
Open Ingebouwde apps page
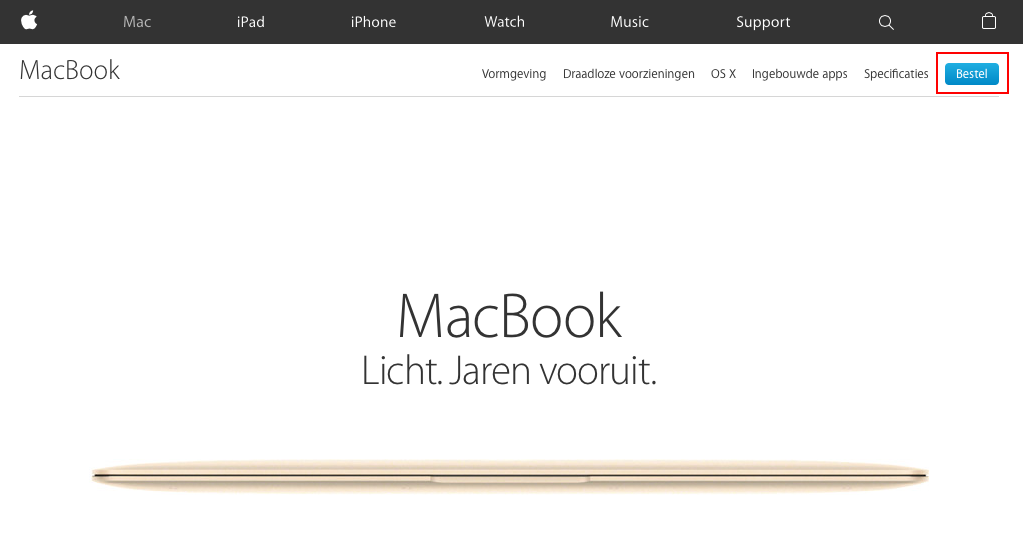[799, 74]
